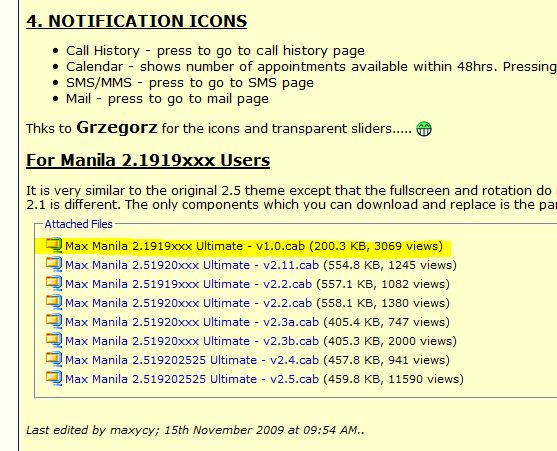Click the Grzegorz username text
Viewport: 557px width, 451px height.
click(117, 128)
